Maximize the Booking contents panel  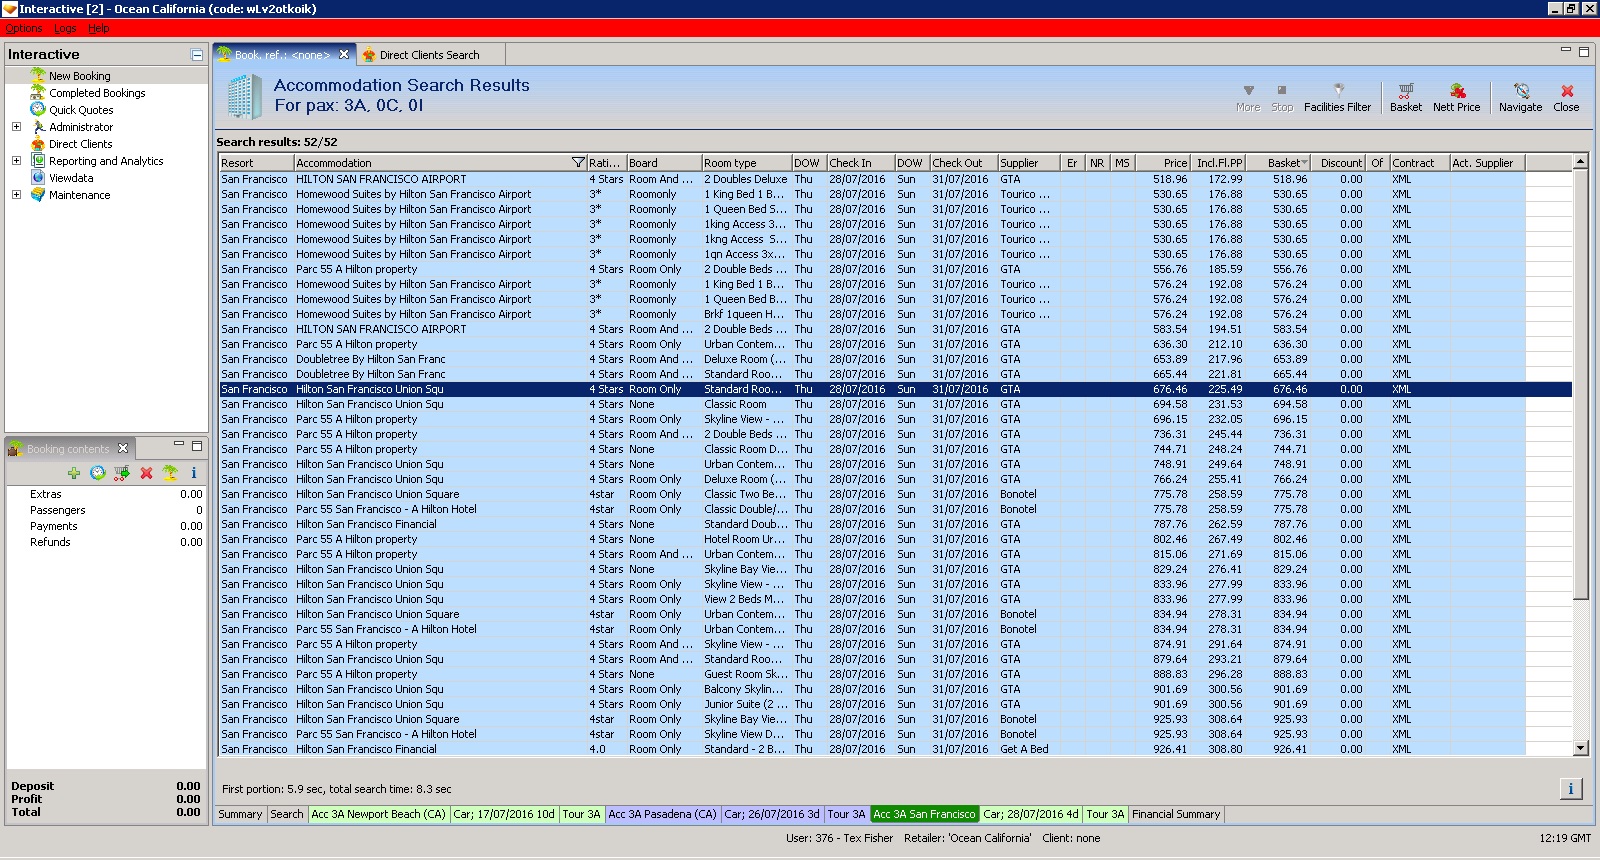coord(197,445)
